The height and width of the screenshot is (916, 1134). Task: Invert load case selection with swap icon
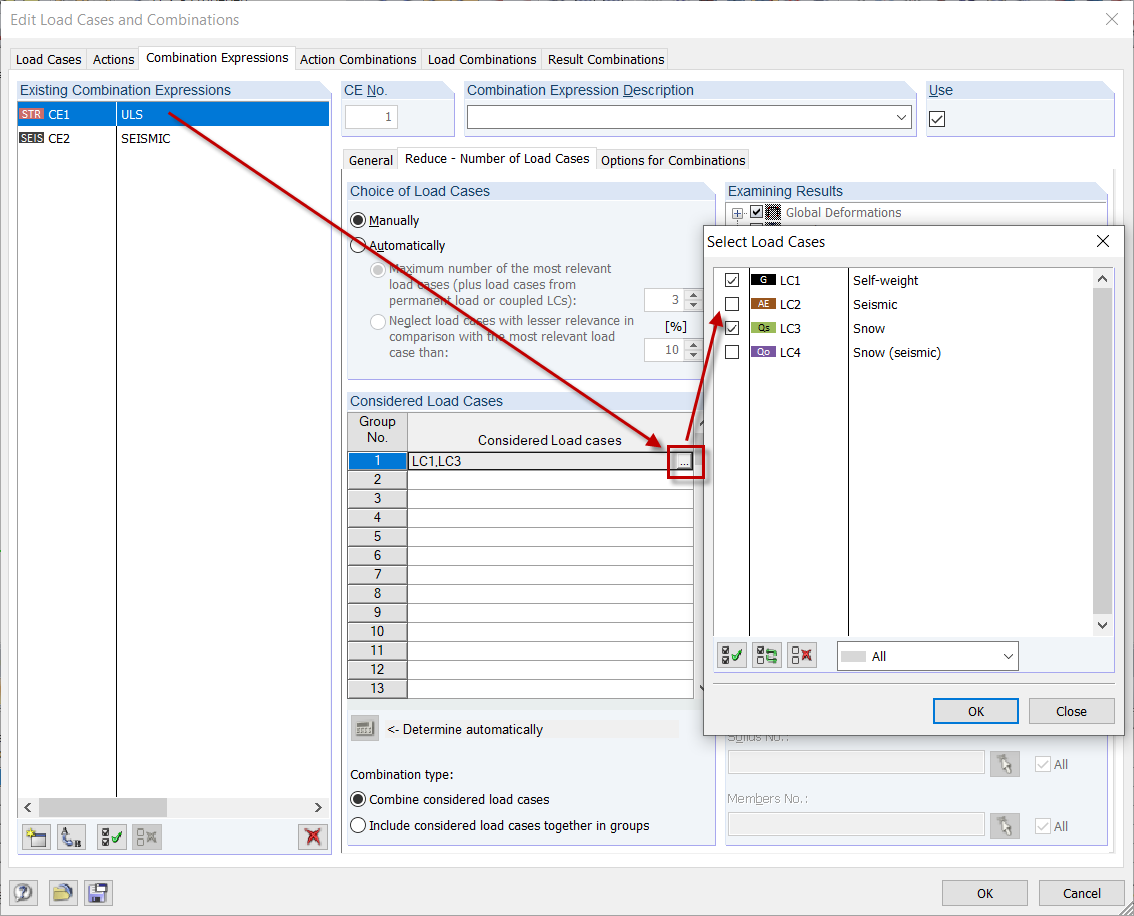pos(766,655)
